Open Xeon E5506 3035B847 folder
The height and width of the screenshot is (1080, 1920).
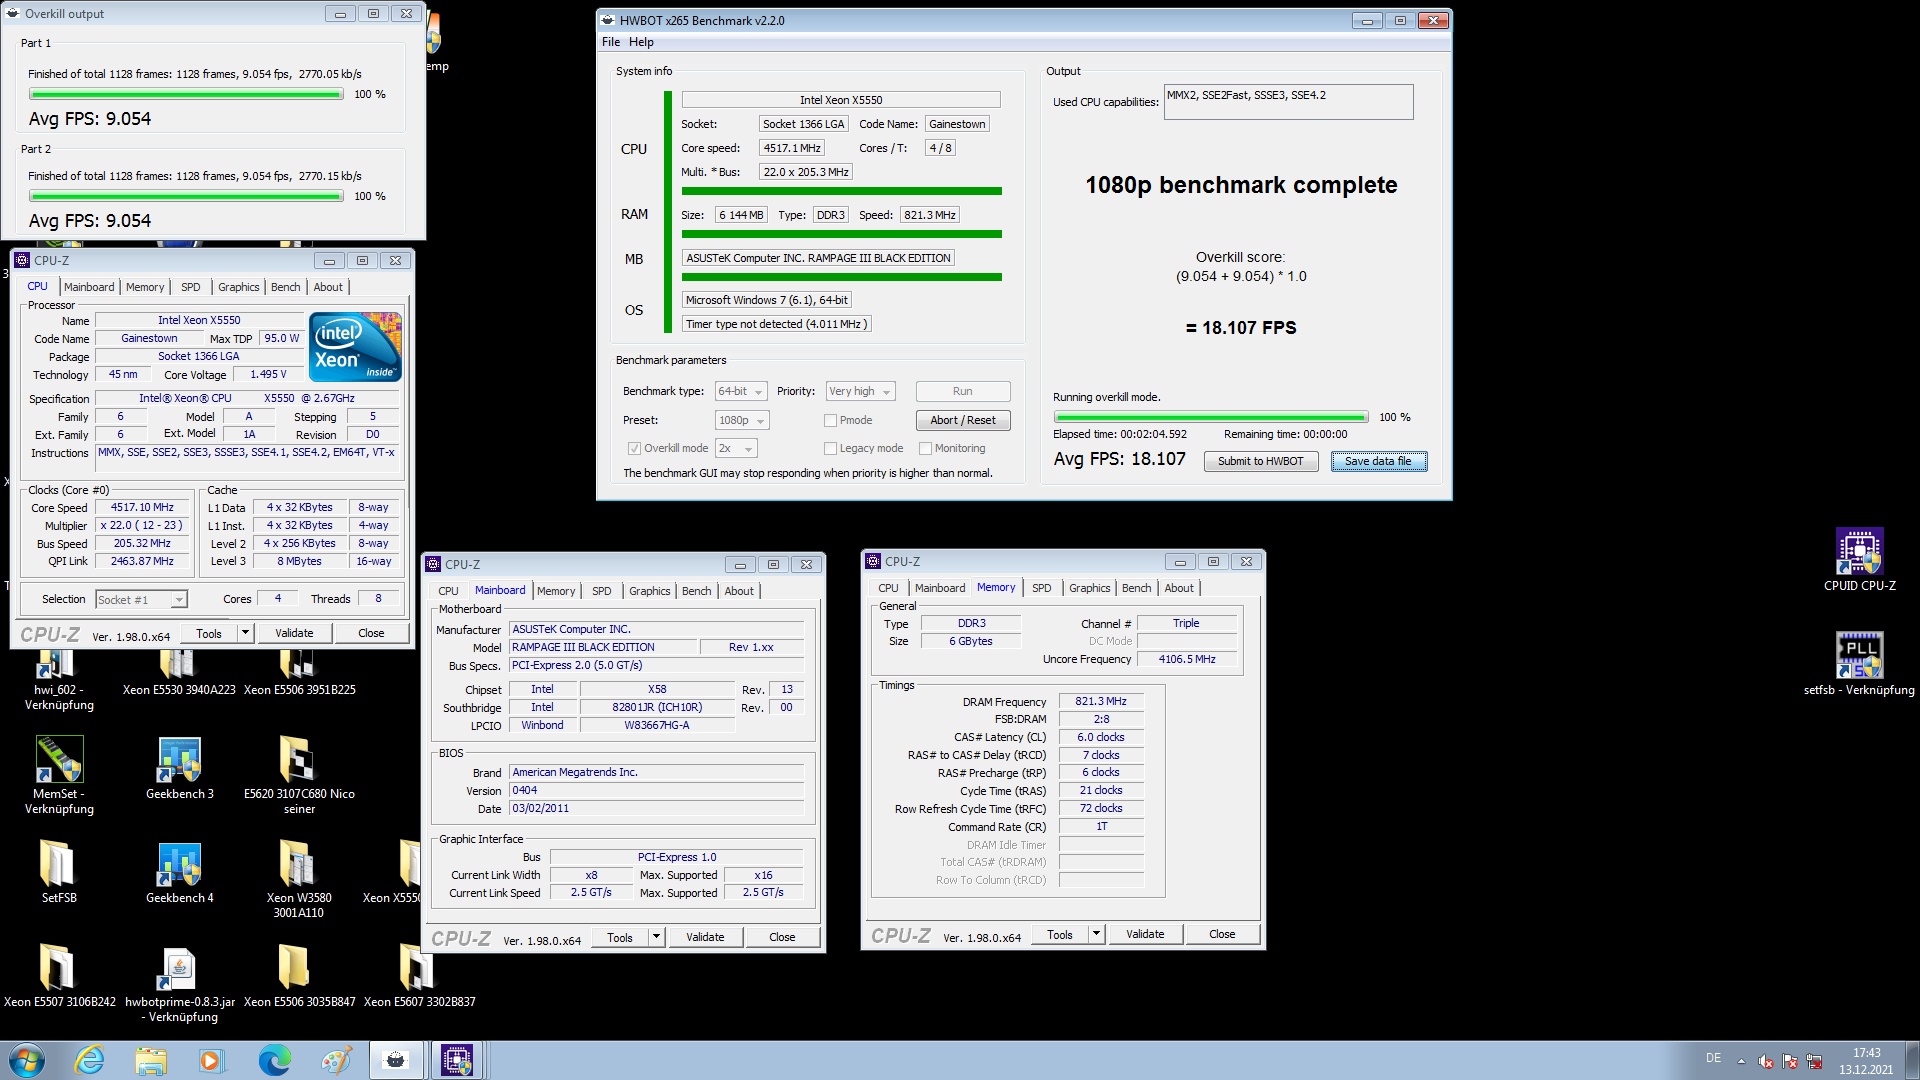click(299, 976)
